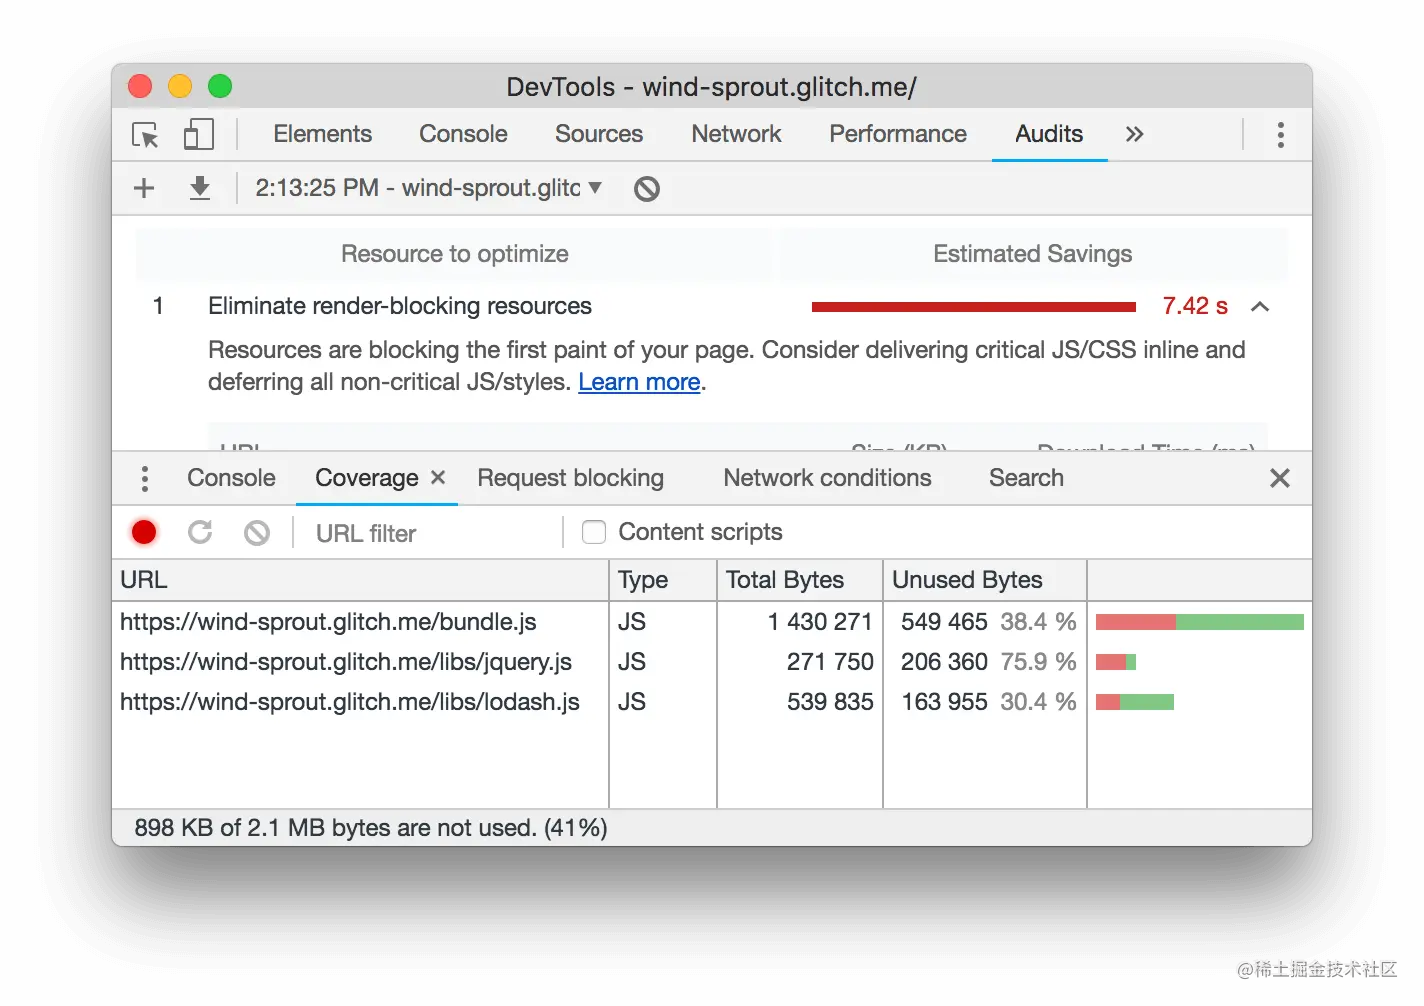The width and height of the screenshot is (1424, 1006).
Task: Click the Resource to optimize heading
Action: [x=455, y=254]
